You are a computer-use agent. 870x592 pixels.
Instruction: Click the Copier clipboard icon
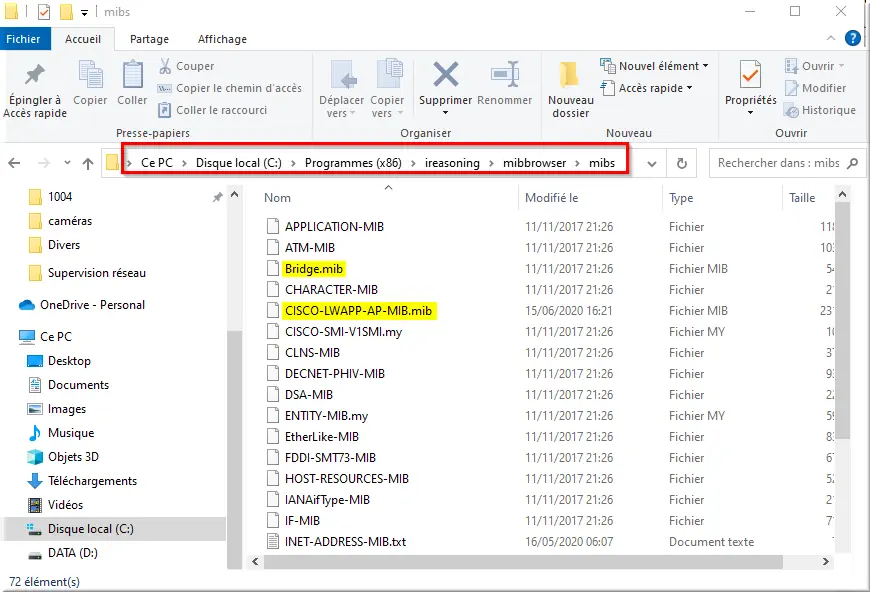[90, 83]
